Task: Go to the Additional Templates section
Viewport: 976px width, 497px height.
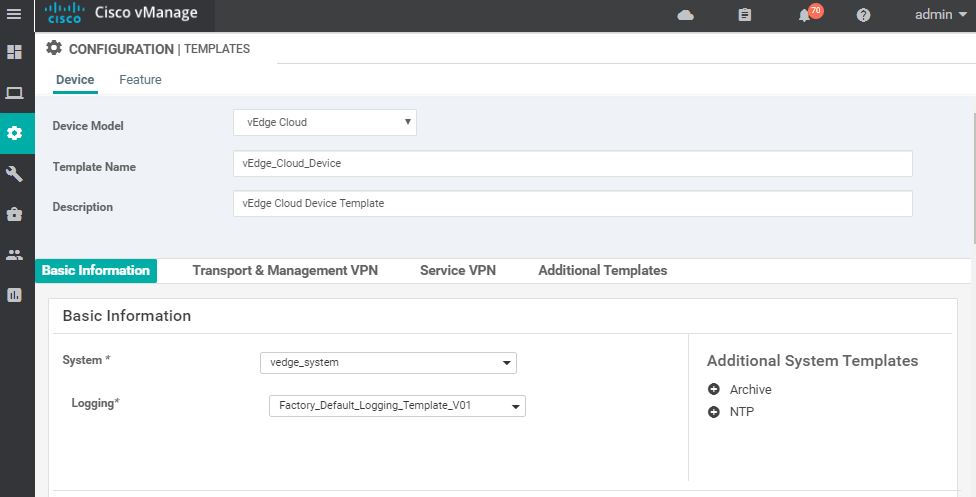Action: tap(603, 270)
